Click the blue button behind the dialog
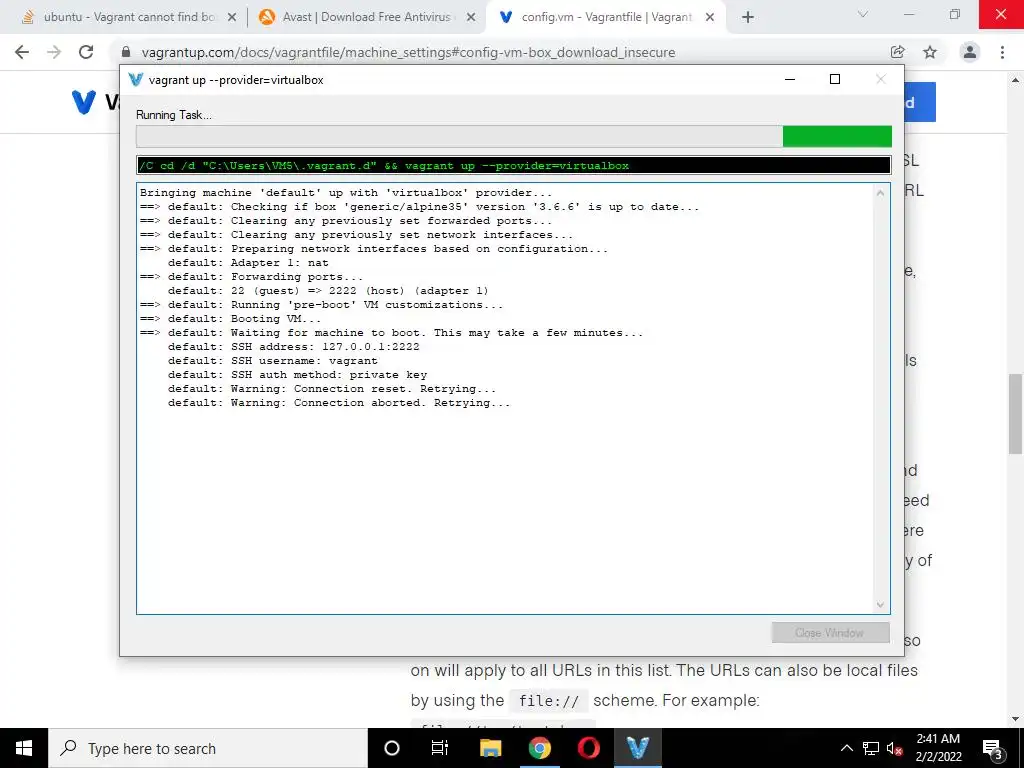 (x=920, y=102)
